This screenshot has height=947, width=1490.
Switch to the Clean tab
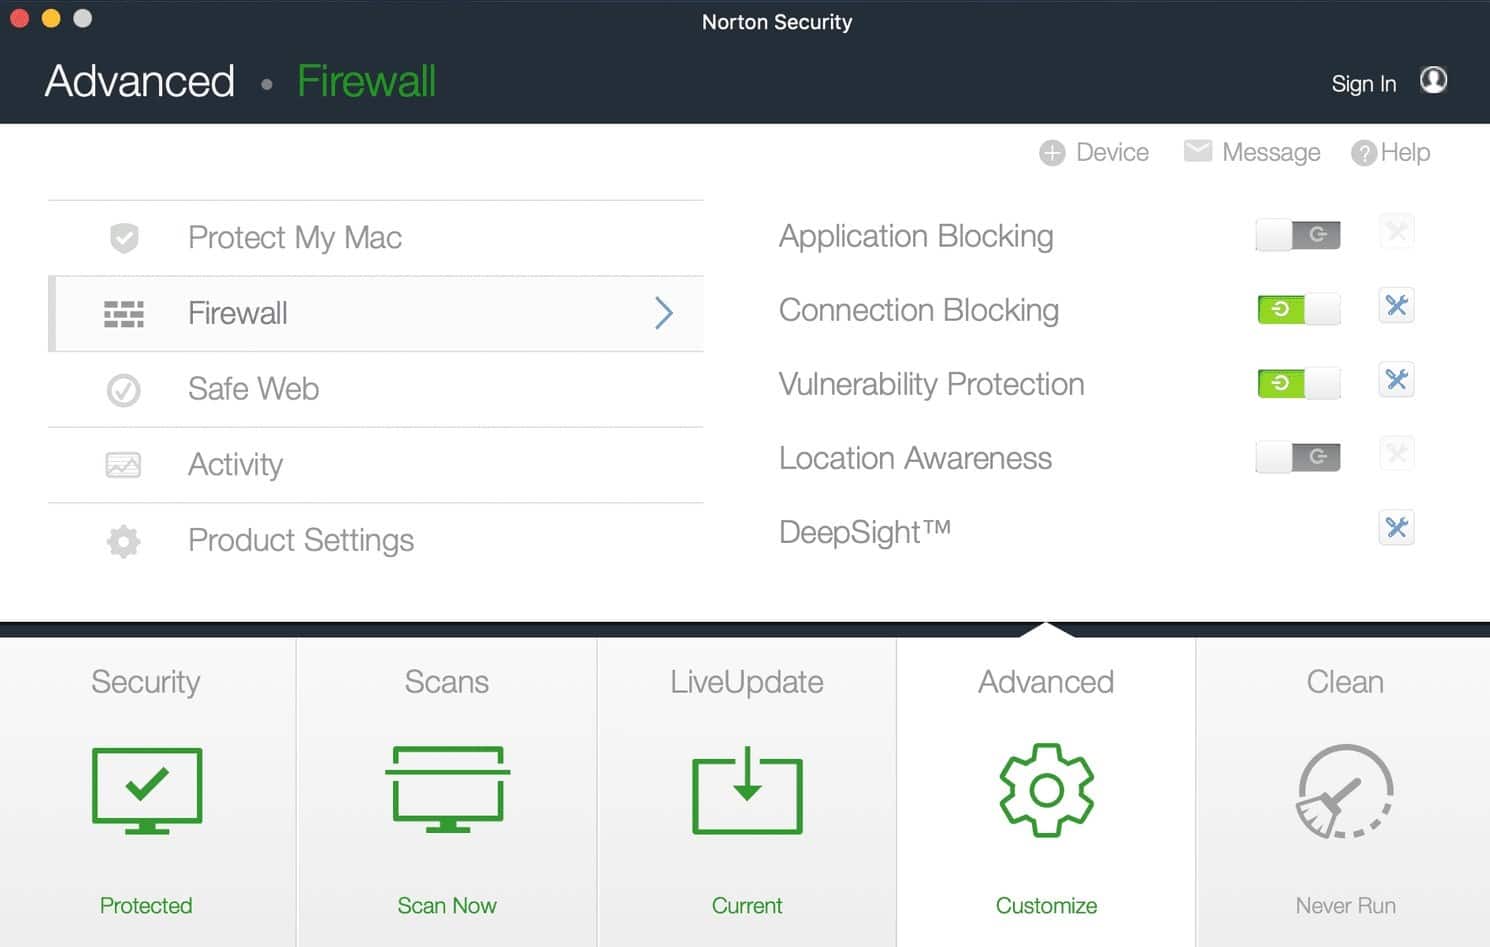tap(1343, 792)
